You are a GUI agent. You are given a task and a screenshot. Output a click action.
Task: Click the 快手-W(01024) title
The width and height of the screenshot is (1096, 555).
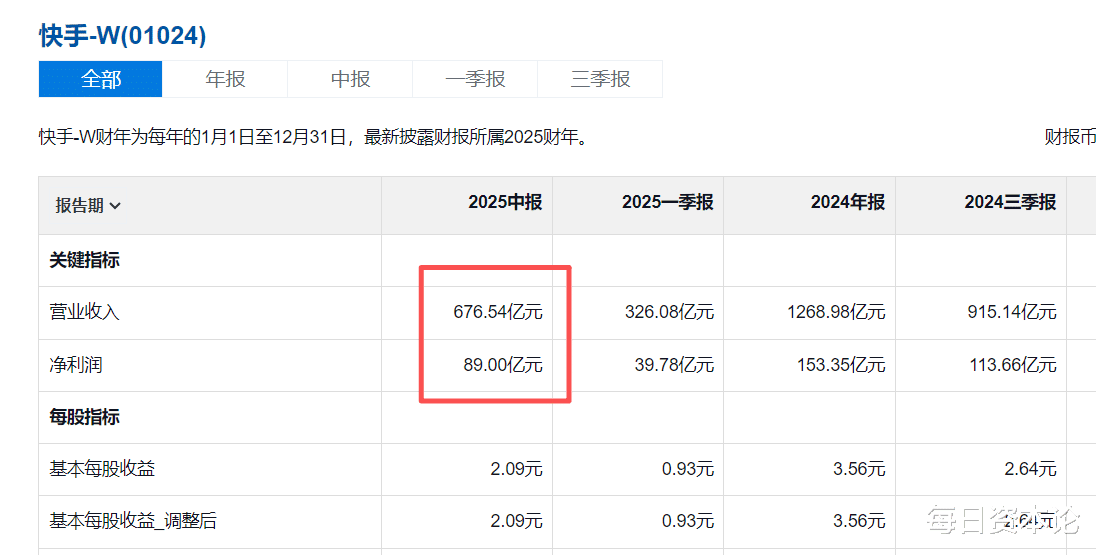(x=122, y=35)
